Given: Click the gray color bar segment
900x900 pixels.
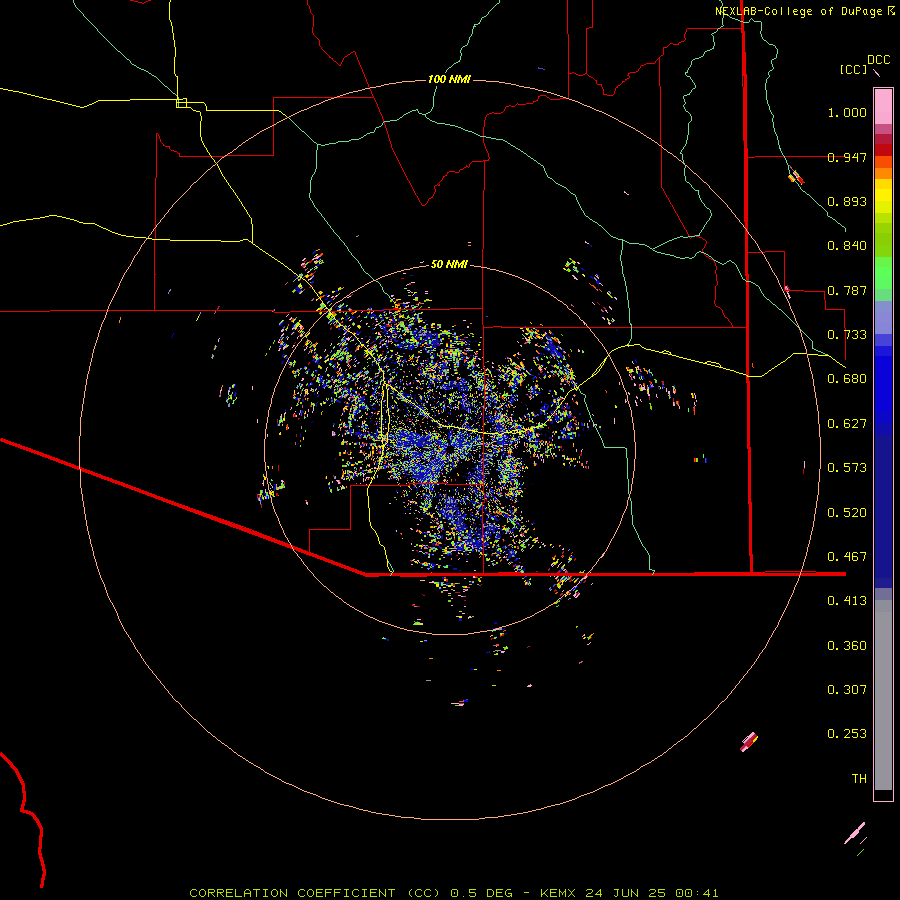Looking at the screenshot, I should (x=883, y=695).
